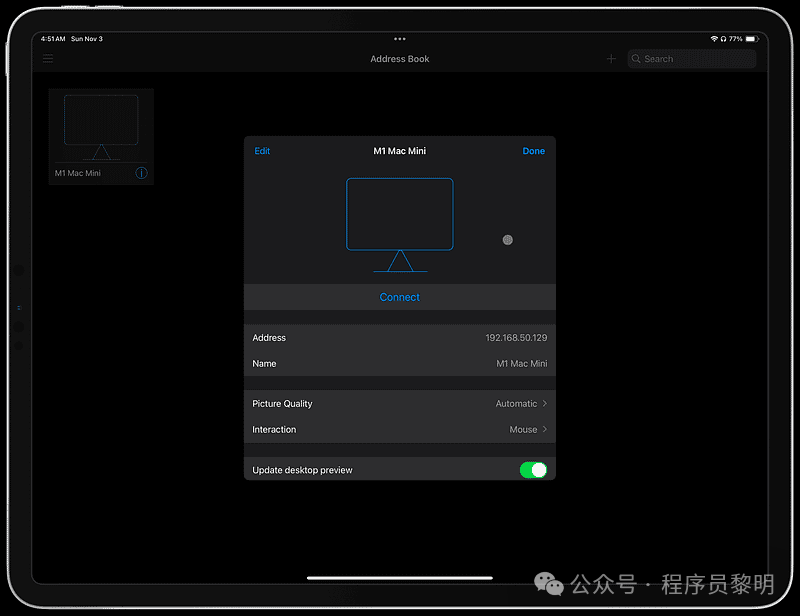Tap the three-dot multitasking menu

coord(399,39)
